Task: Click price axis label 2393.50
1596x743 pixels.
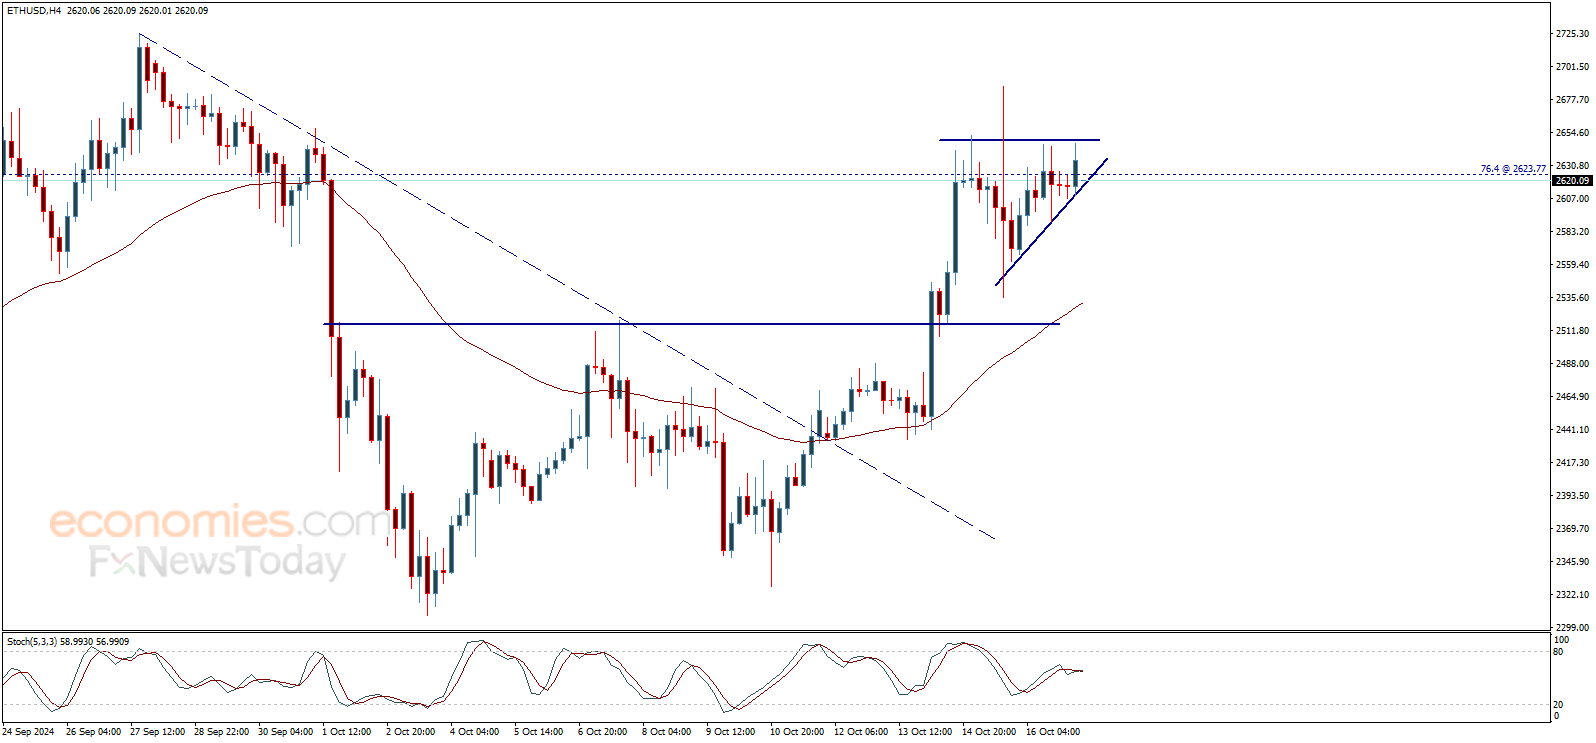Action: (1572, 496)
